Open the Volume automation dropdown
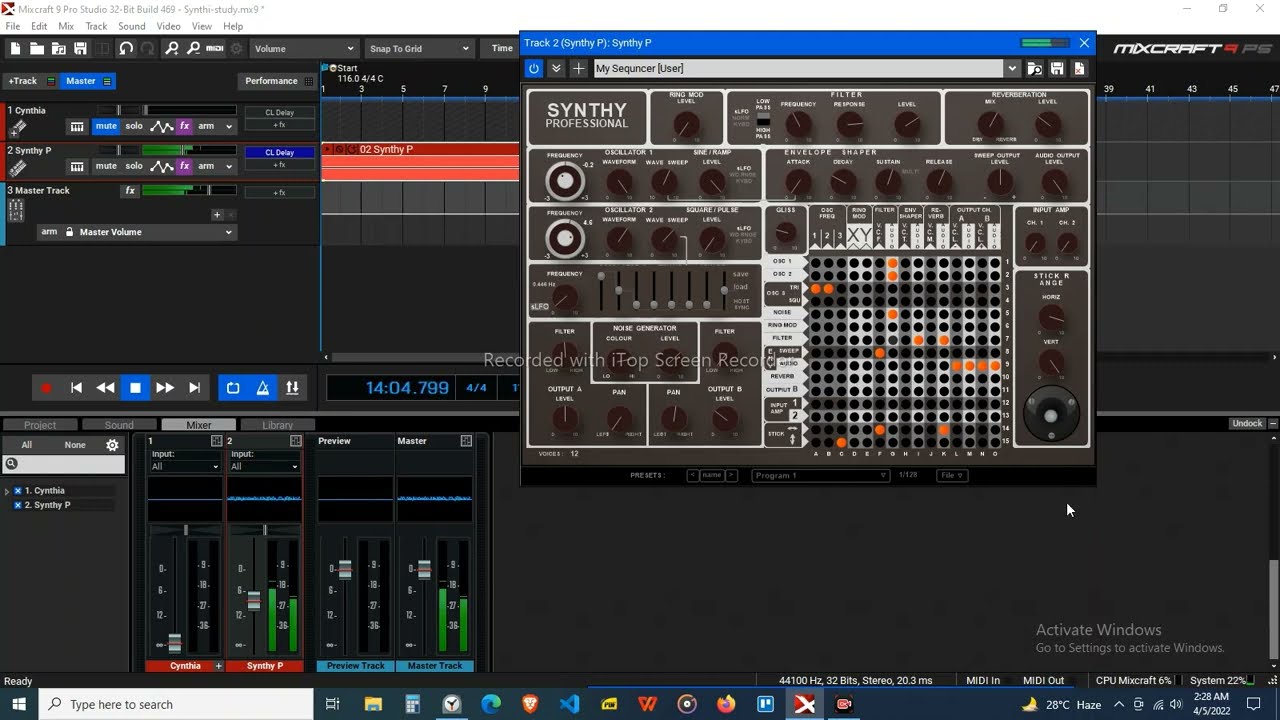 click(304, 48)
